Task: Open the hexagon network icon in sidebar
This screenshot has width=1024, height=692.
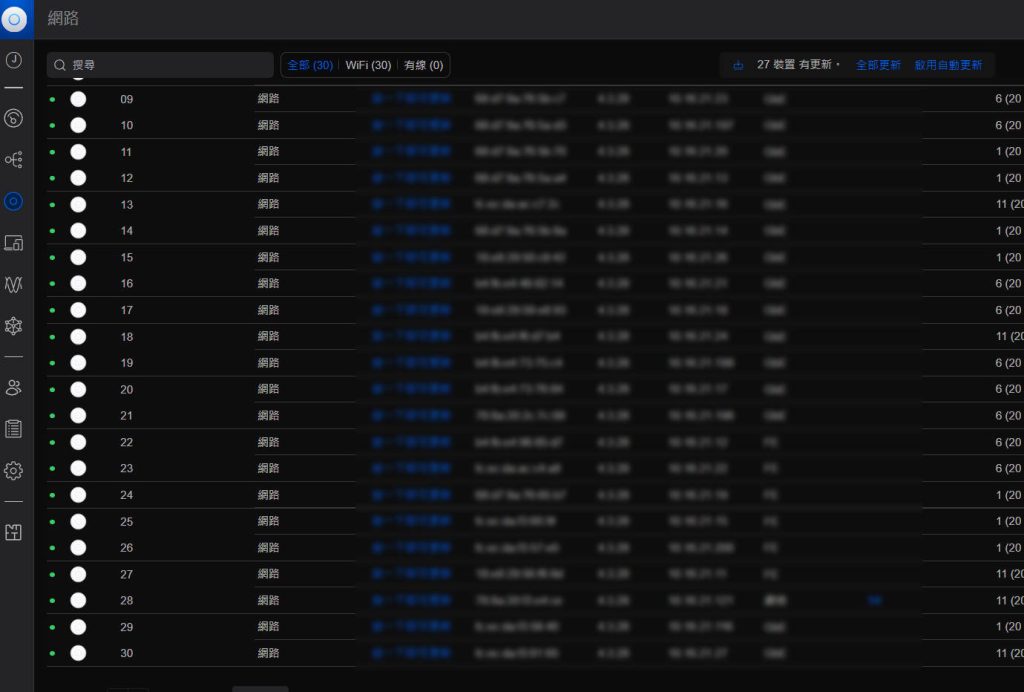Action: tap(14, 326)
